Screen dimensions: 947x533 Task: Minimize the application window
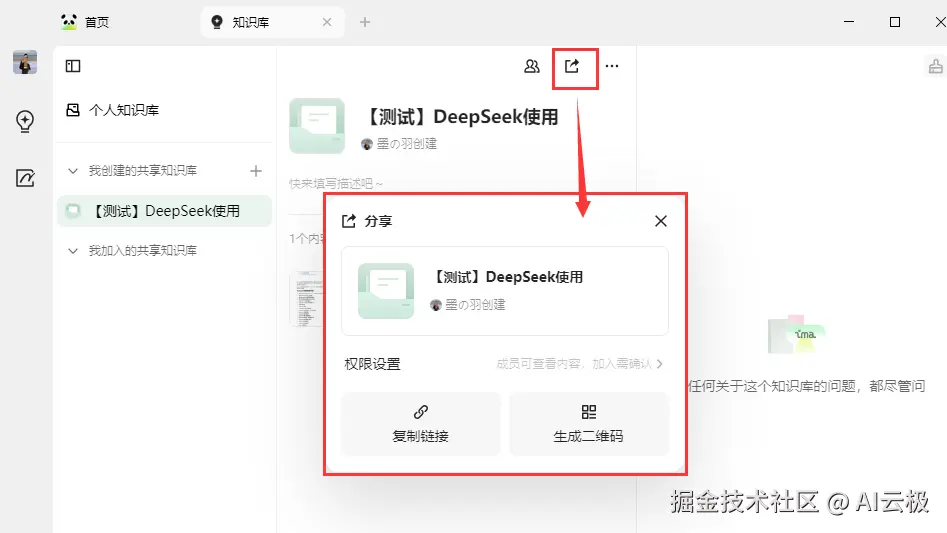pyautogui.click(x=849, y=22)
